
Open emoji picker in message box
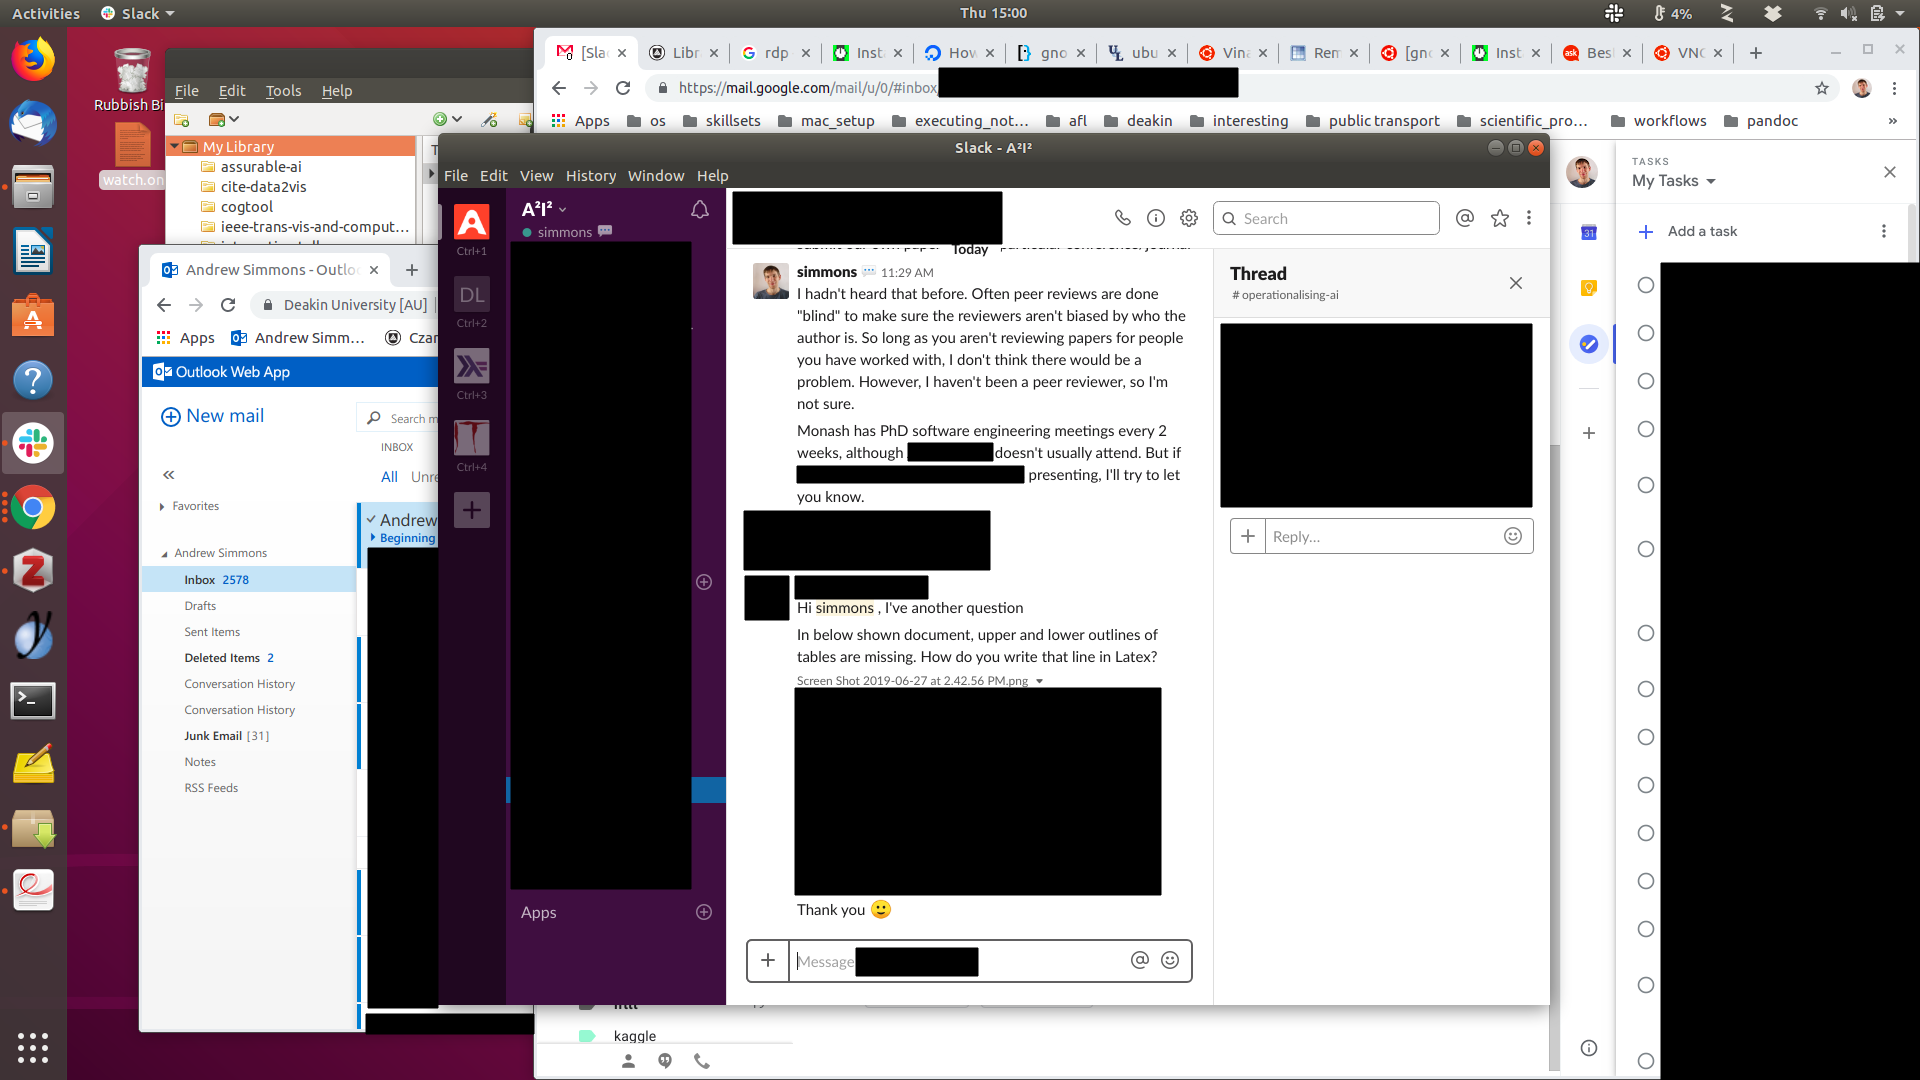click(x=1169, y=960)
